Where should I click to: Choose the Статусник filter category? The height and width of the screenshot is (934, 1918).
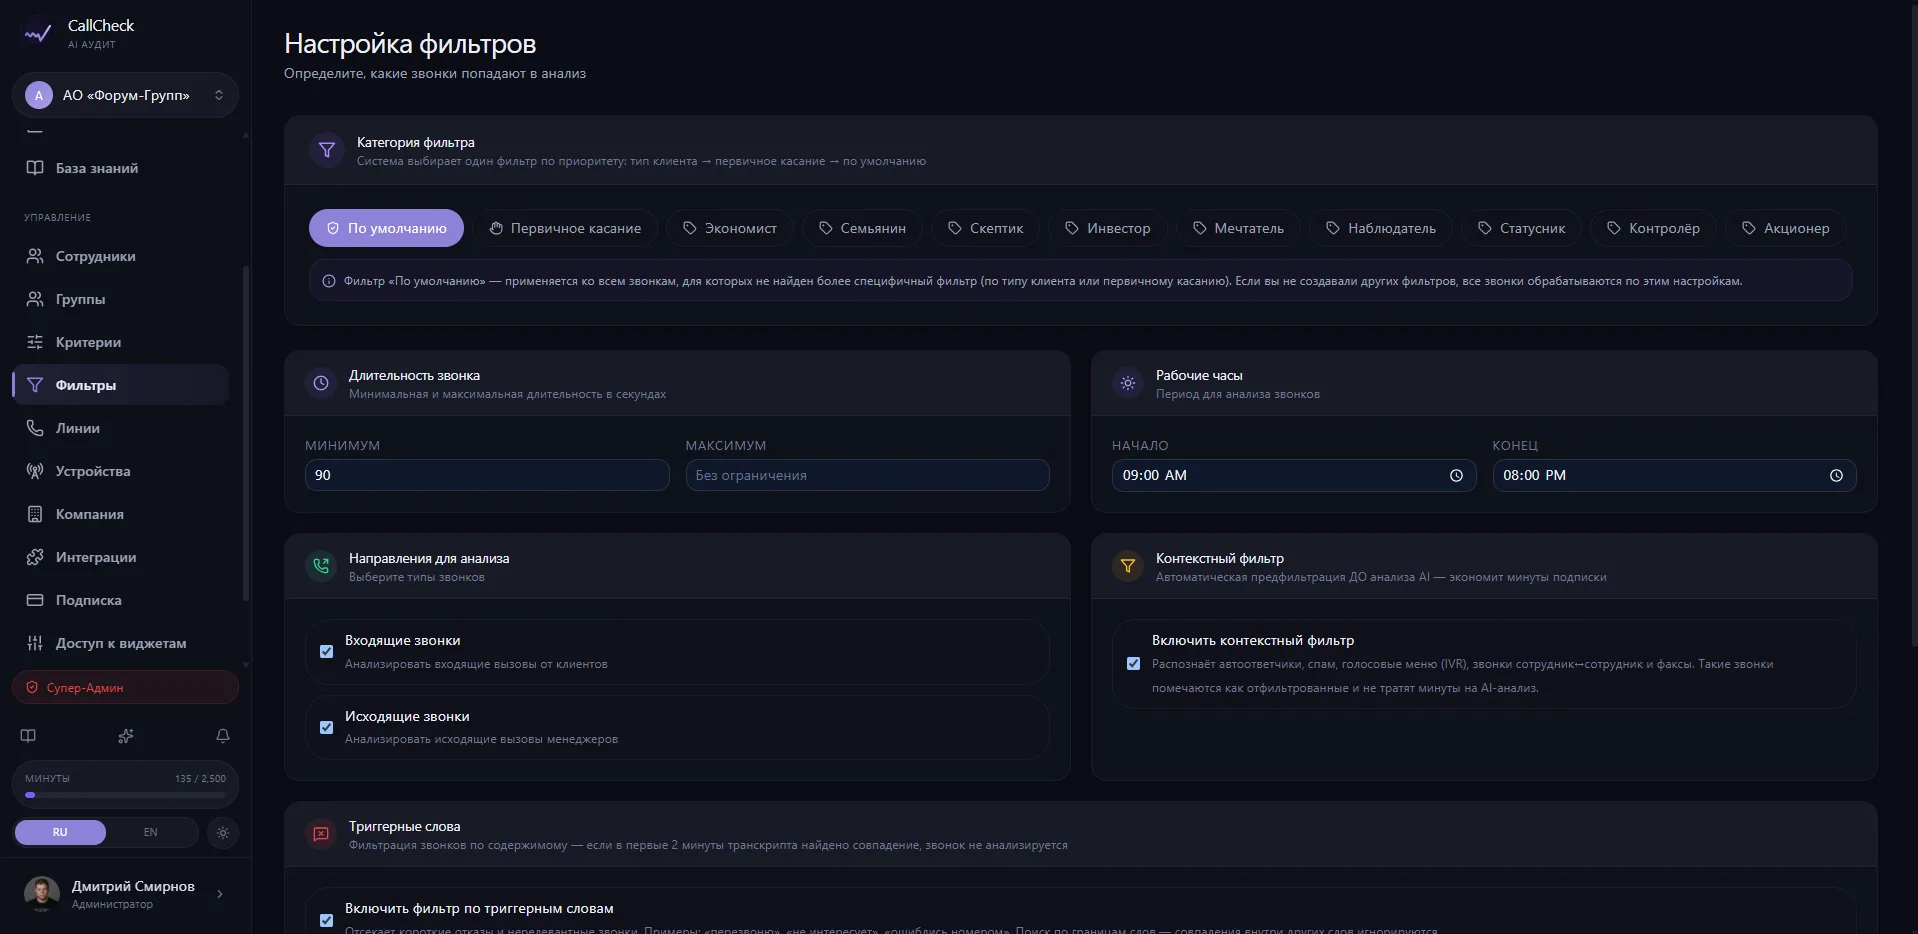[x=1522, y=228]
